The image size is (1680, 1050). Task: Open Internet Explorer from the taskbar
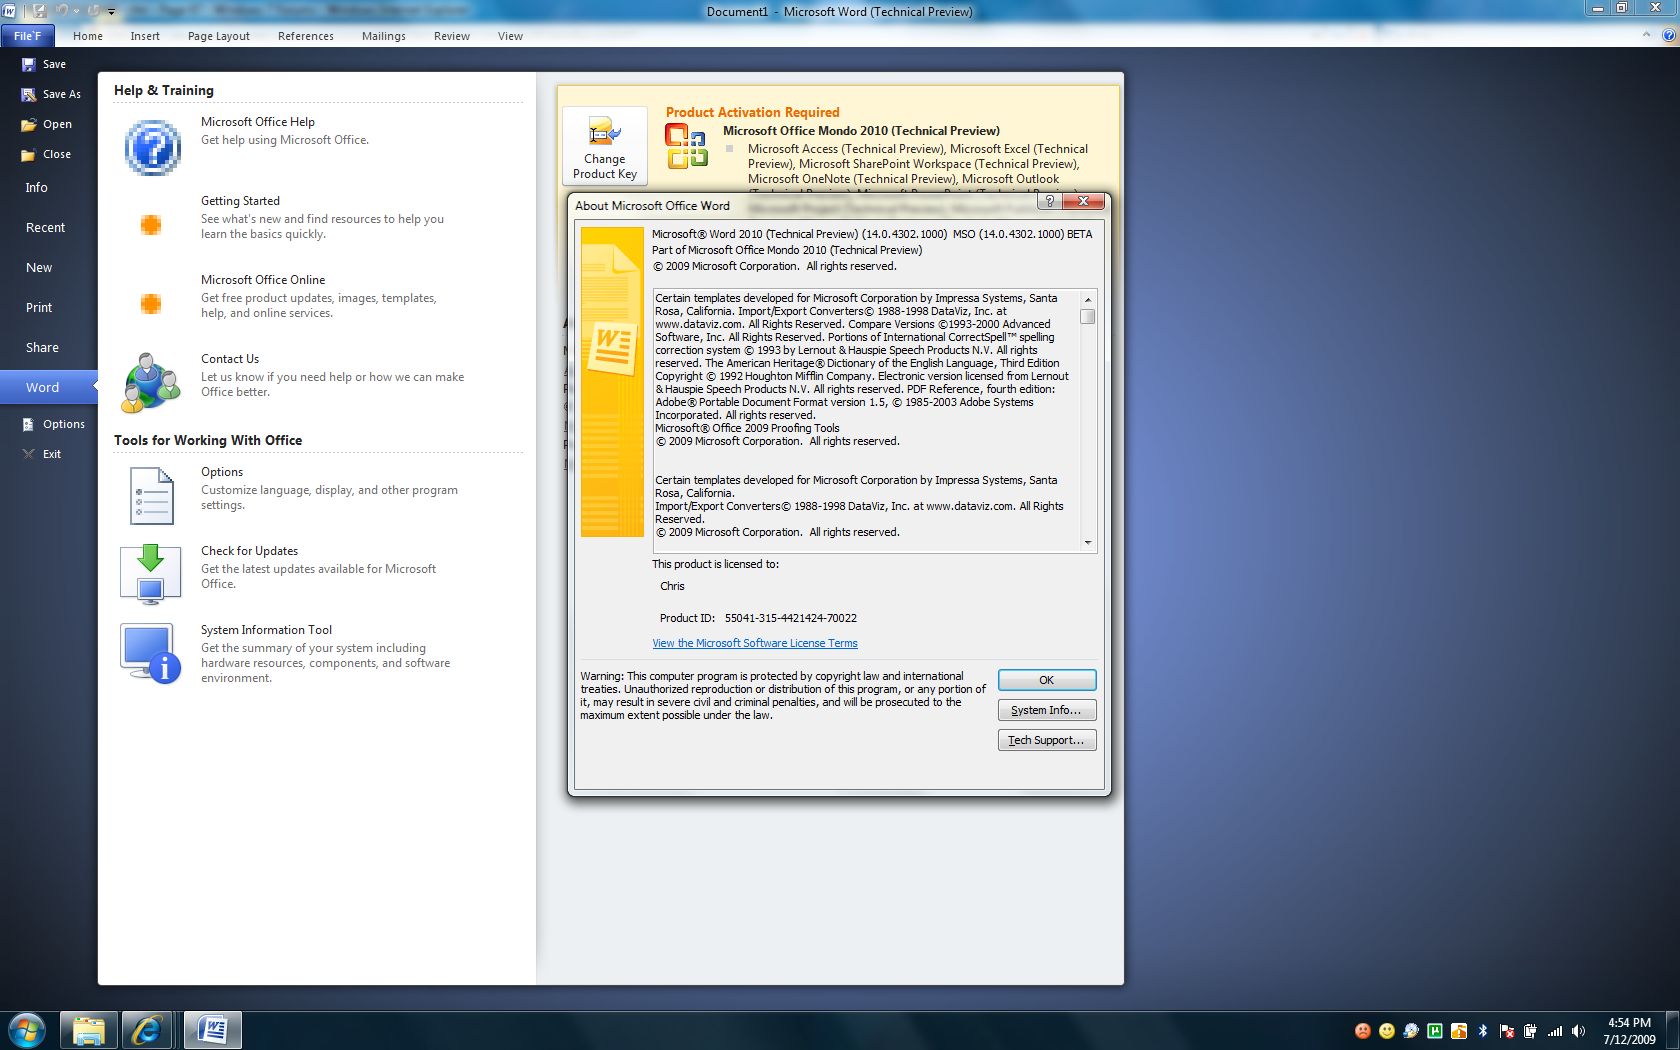(147, 1030)
